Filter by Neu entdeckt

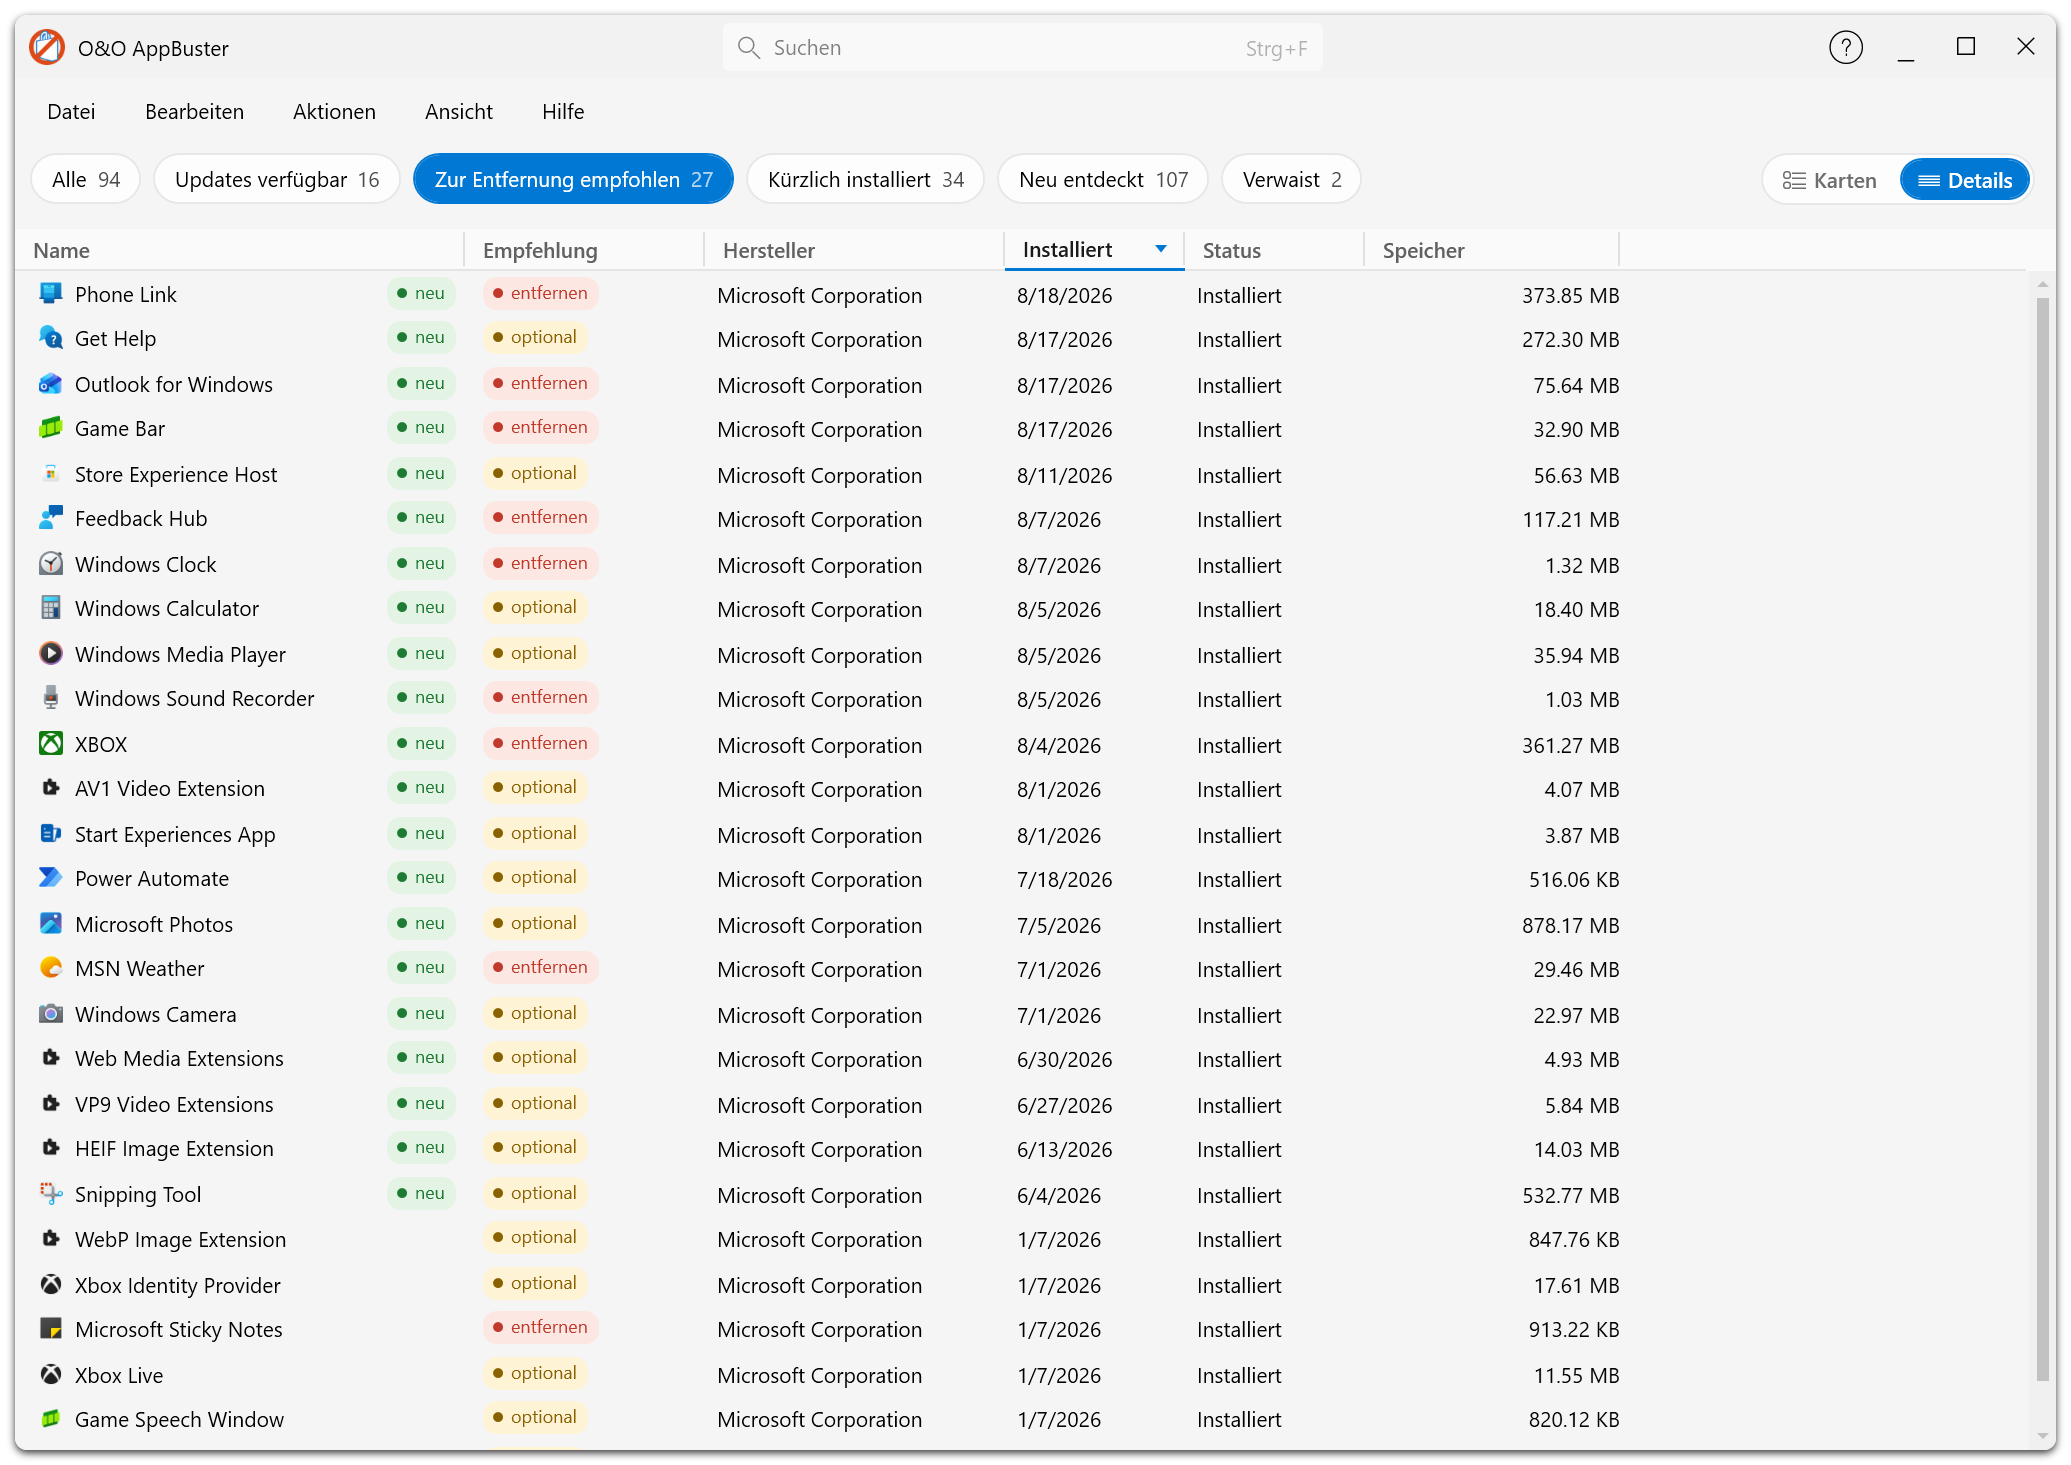[x=1103, y=180]
